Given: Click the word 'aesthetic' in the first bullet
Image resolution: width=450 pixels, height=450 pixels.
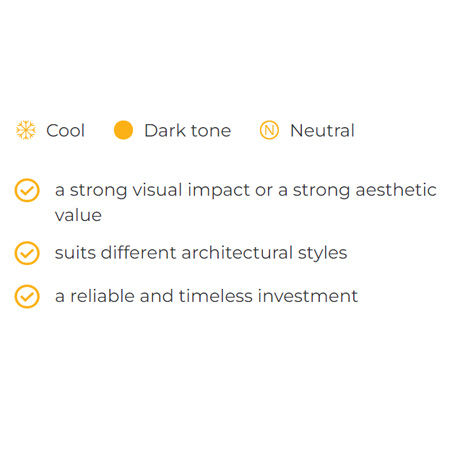Looking at the screenshot, I should [396, 190].
